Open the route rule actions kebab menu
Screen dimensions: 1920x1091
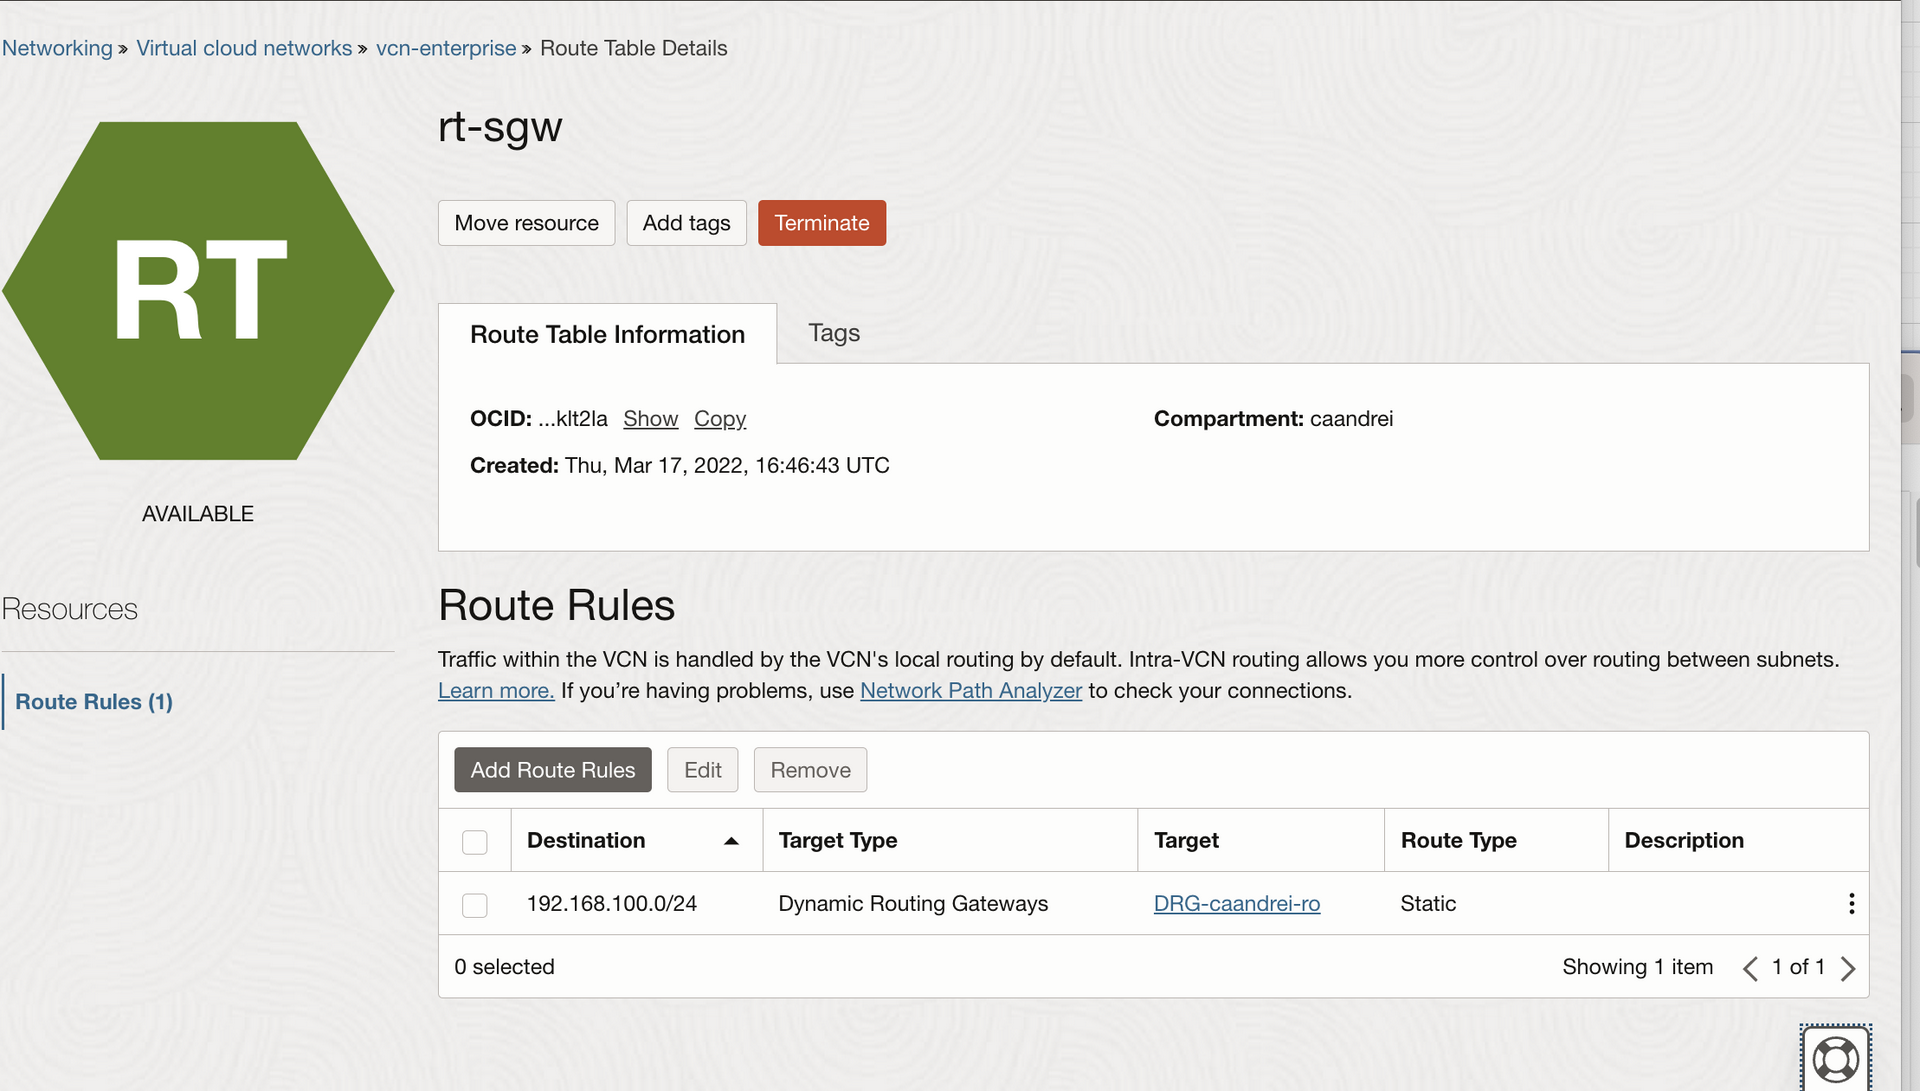pos(1851,904)
